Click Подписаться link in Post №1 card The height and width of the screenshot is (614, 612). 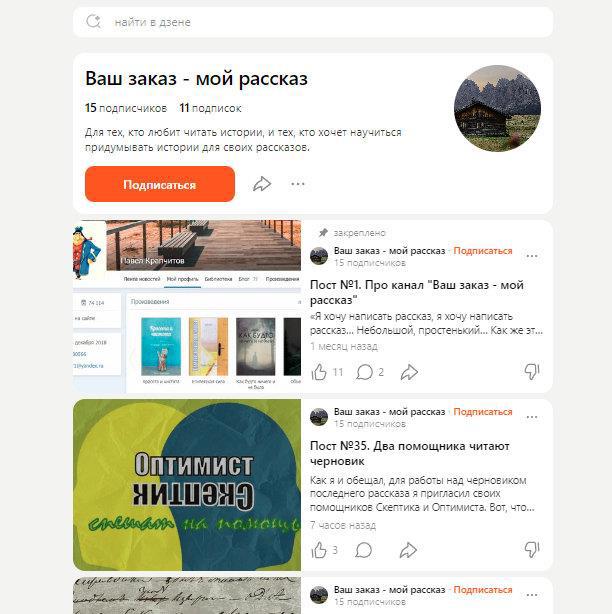click(482, 251)
